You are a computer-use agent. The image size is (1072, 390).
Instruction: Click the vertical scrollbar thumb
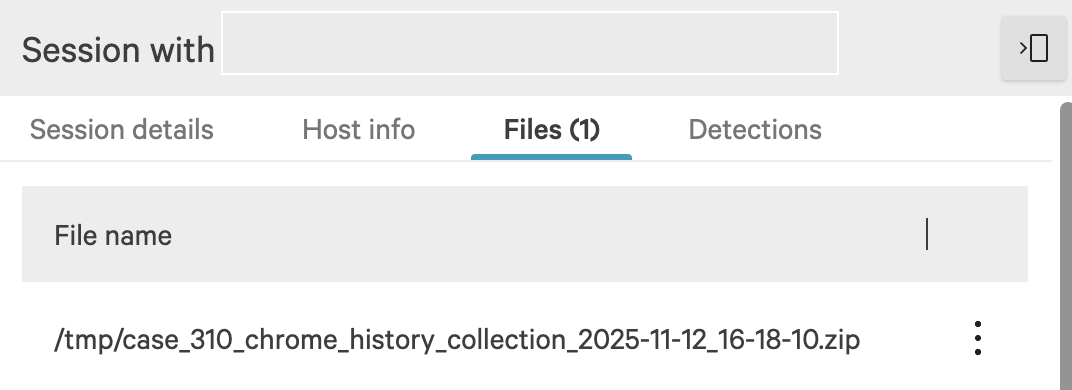coord(1066,246)
